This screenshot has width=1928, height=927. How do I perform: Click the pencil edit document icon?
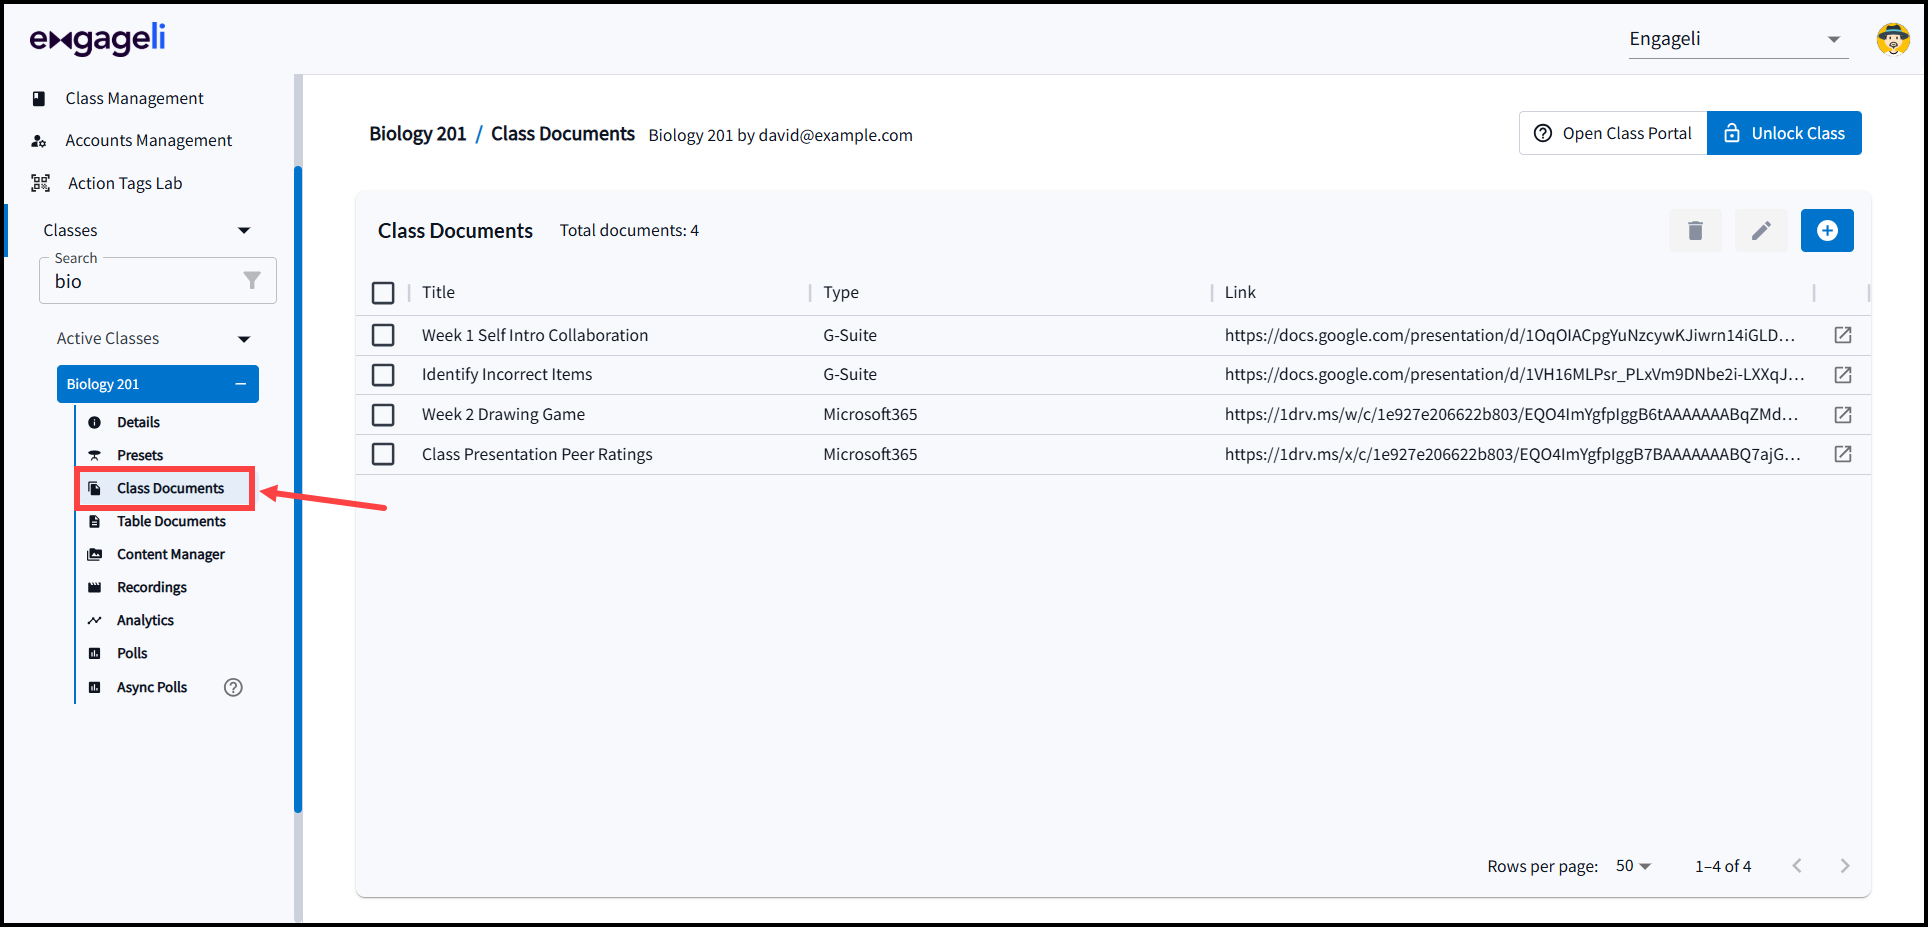[x=1761, y=231]
